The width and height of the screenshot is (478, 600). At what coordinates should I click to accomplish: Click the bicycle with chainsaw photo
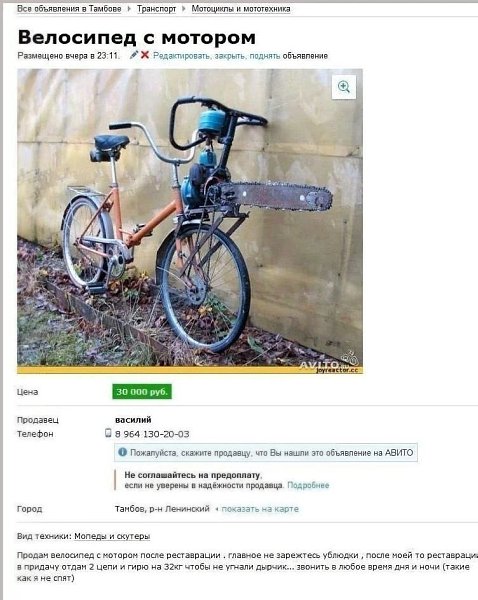190,221
